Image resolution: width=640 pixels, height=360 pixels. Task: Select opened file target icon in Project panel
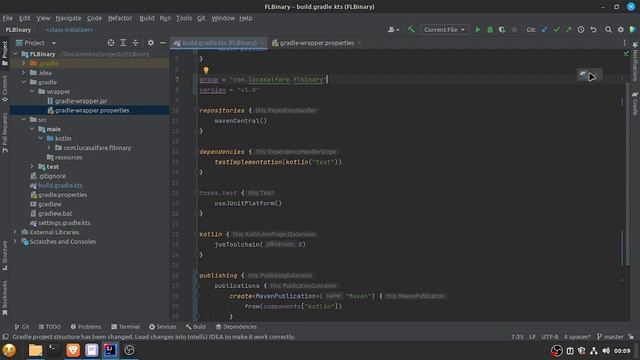tap(111, 42)
